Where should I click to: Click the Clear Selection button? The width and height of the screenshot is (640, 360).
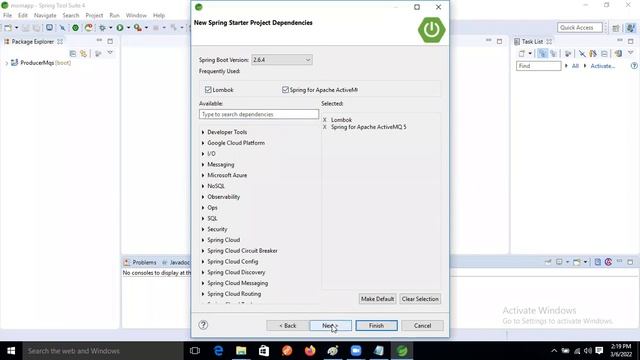click(x=420, y=299)
